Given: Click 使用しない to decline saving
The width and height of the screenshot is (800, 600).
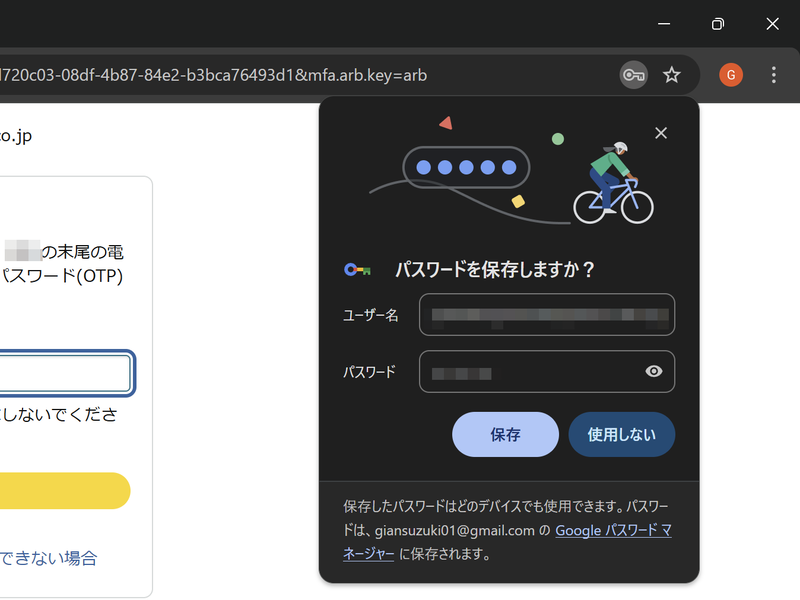Looking at the screenshot, I should [x=621, y=434].
